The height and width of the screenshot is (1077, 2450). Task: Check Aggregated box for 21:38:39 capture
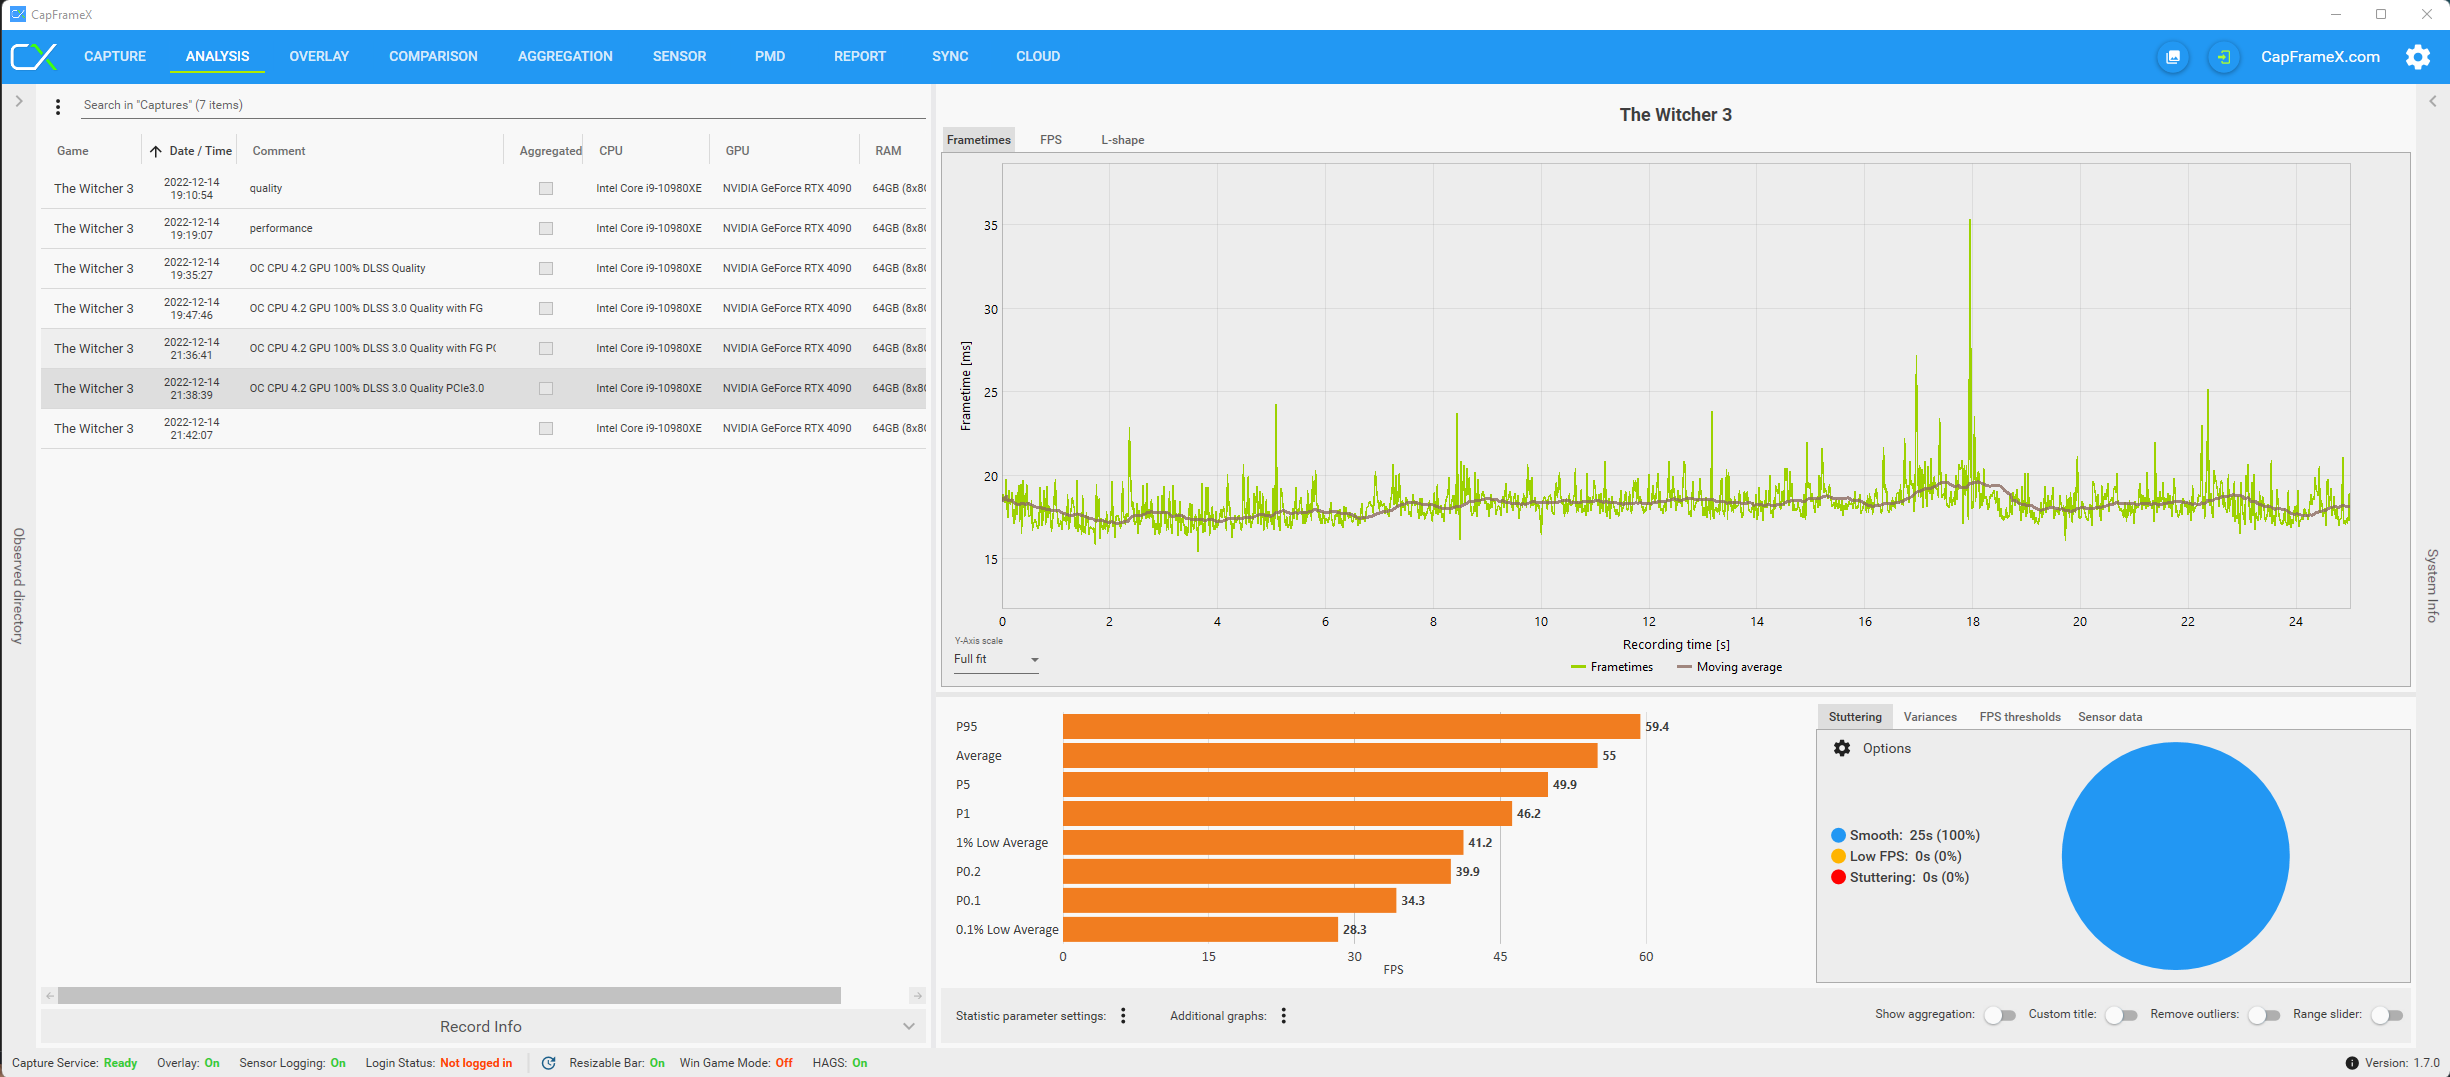[x=546, y=388]
